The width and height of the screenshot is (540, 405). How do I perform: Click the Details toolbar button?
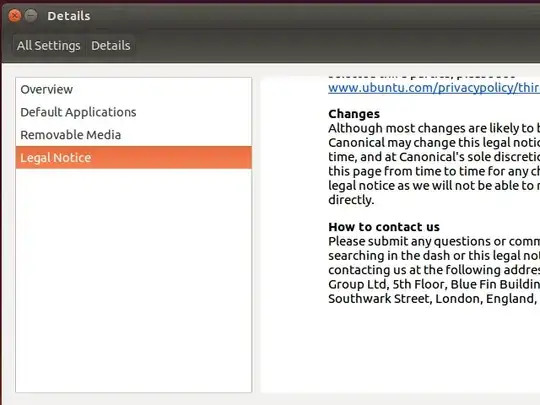click(x=111, y=45)
